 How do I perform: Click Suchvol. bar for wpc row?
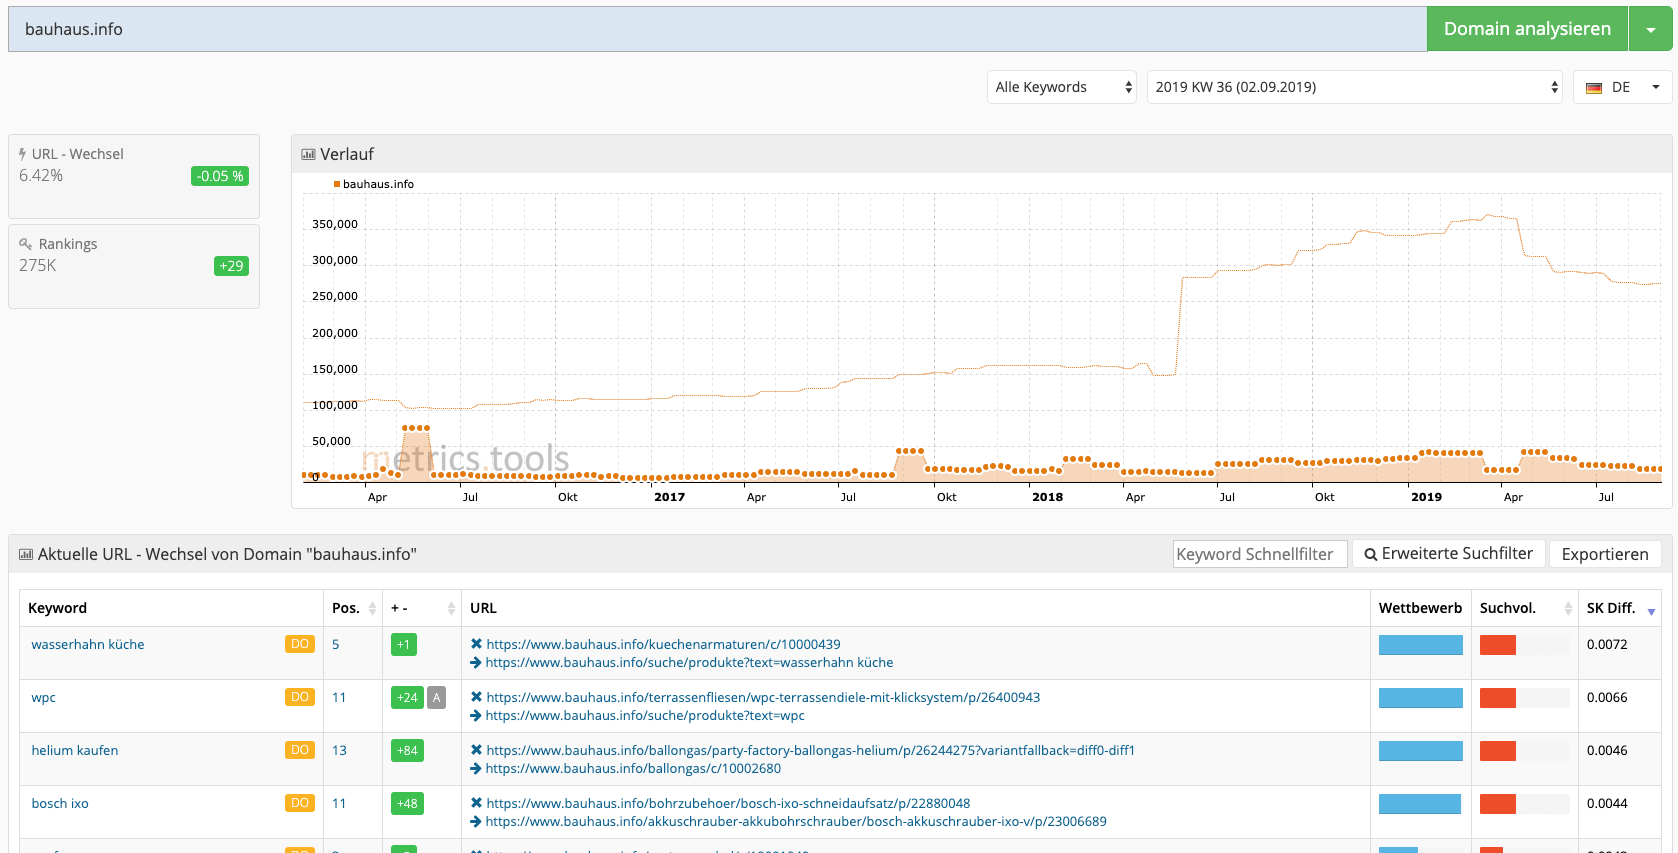coord(1524,698)
